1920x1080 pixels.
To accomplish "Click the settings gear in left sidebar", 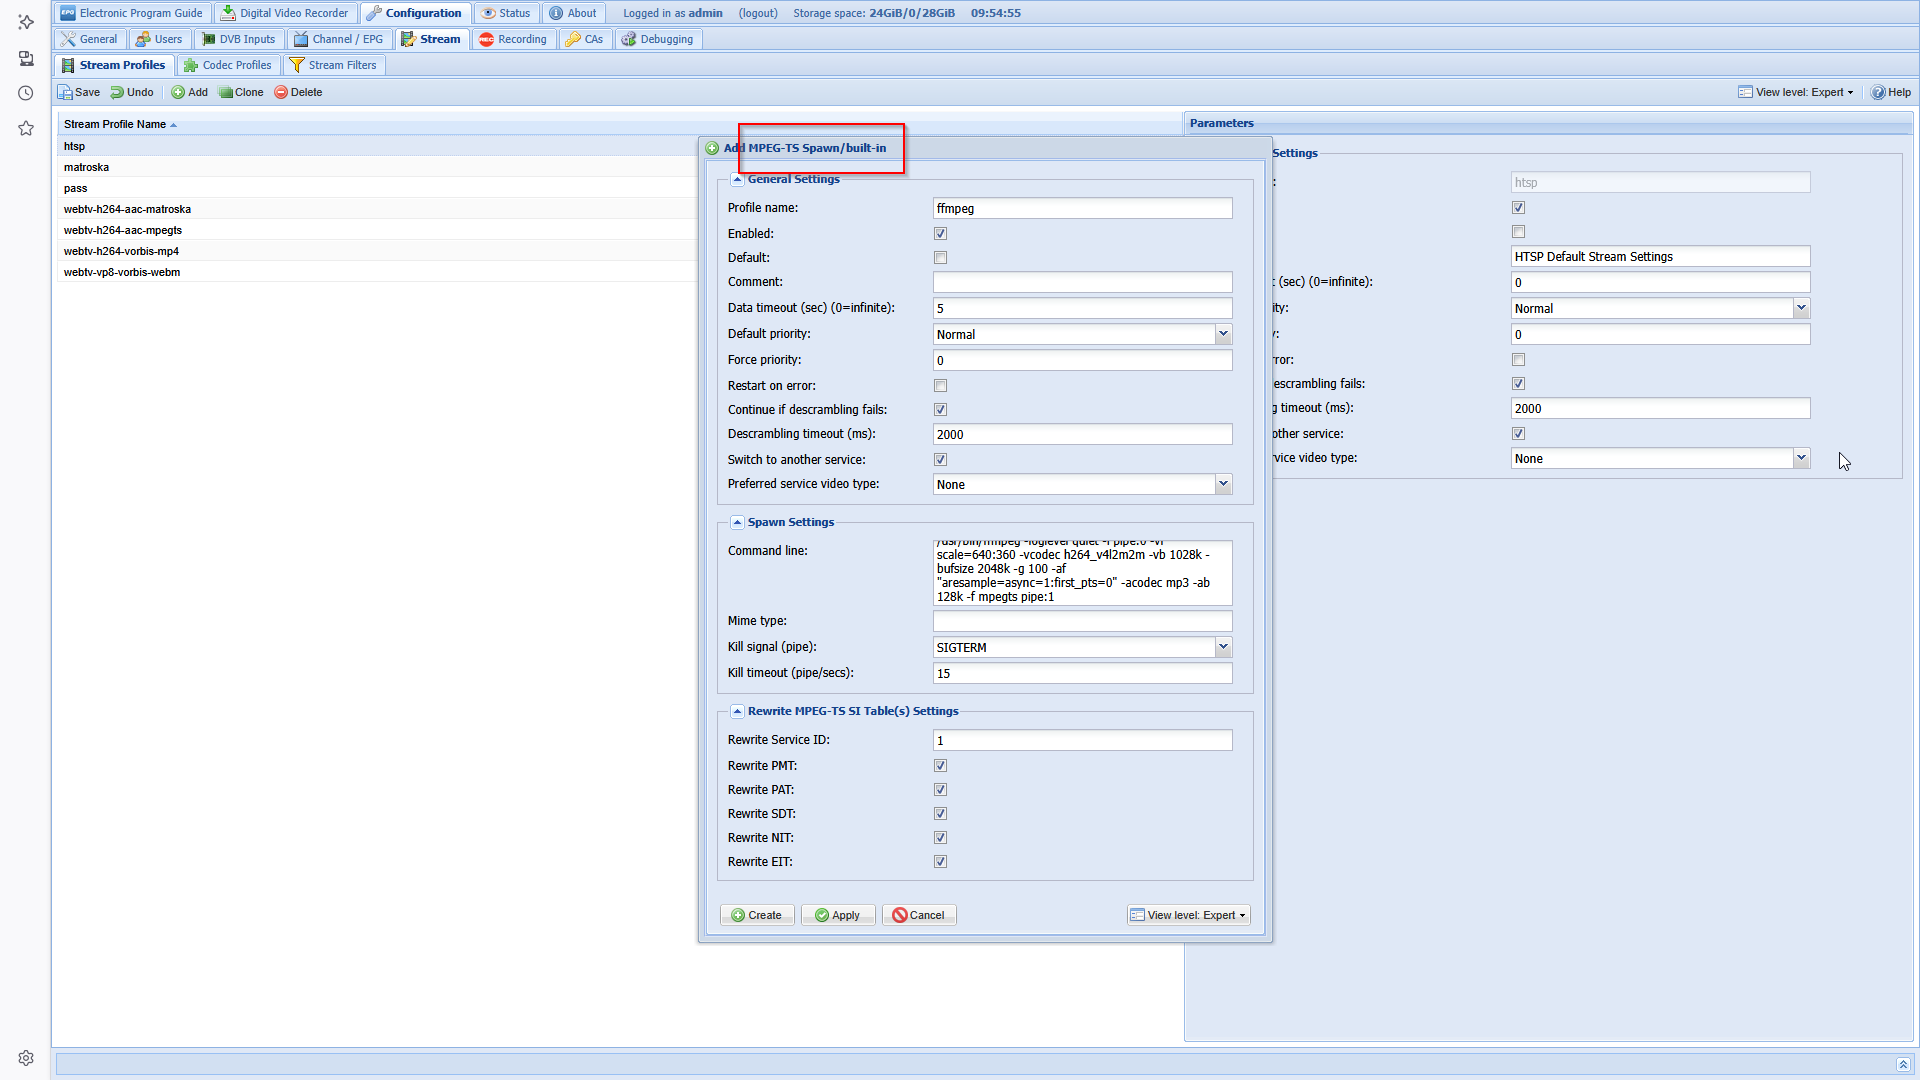I will pyautogui.click(x=26, y=1058).
